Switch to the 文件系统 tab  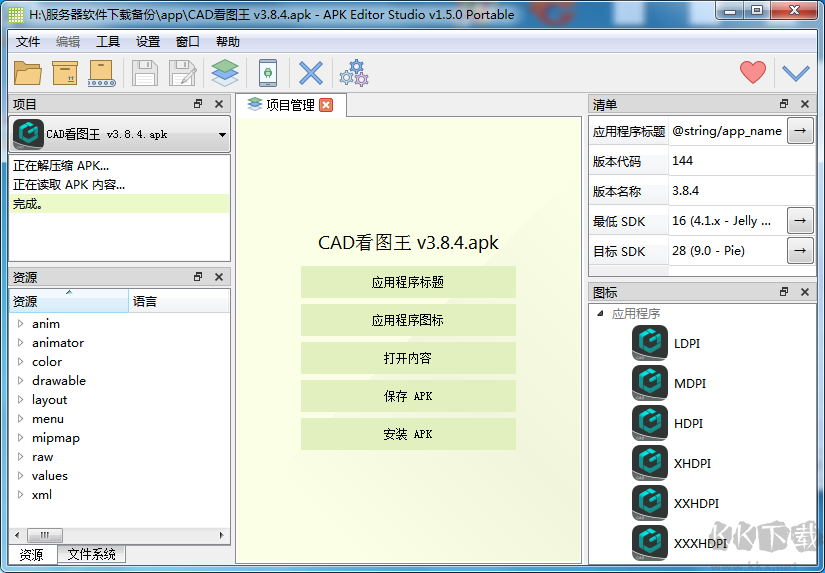91,554
